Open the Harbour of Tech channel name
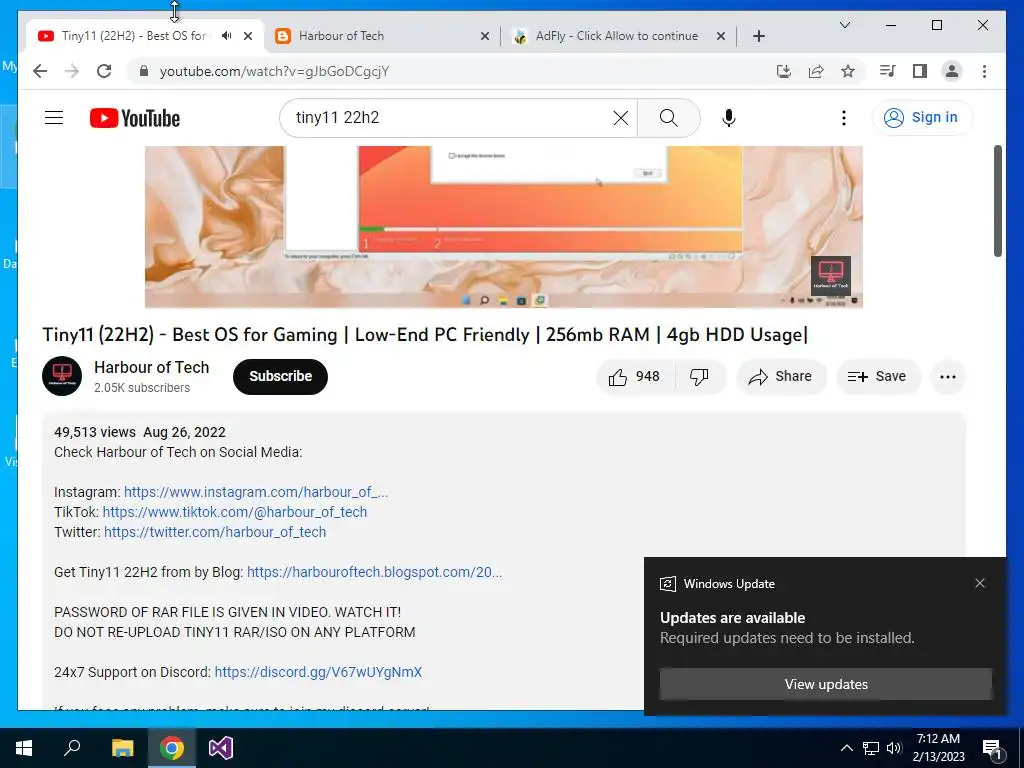The width and height of the screenshot is (1024, 768). click(x=152, y=368)
